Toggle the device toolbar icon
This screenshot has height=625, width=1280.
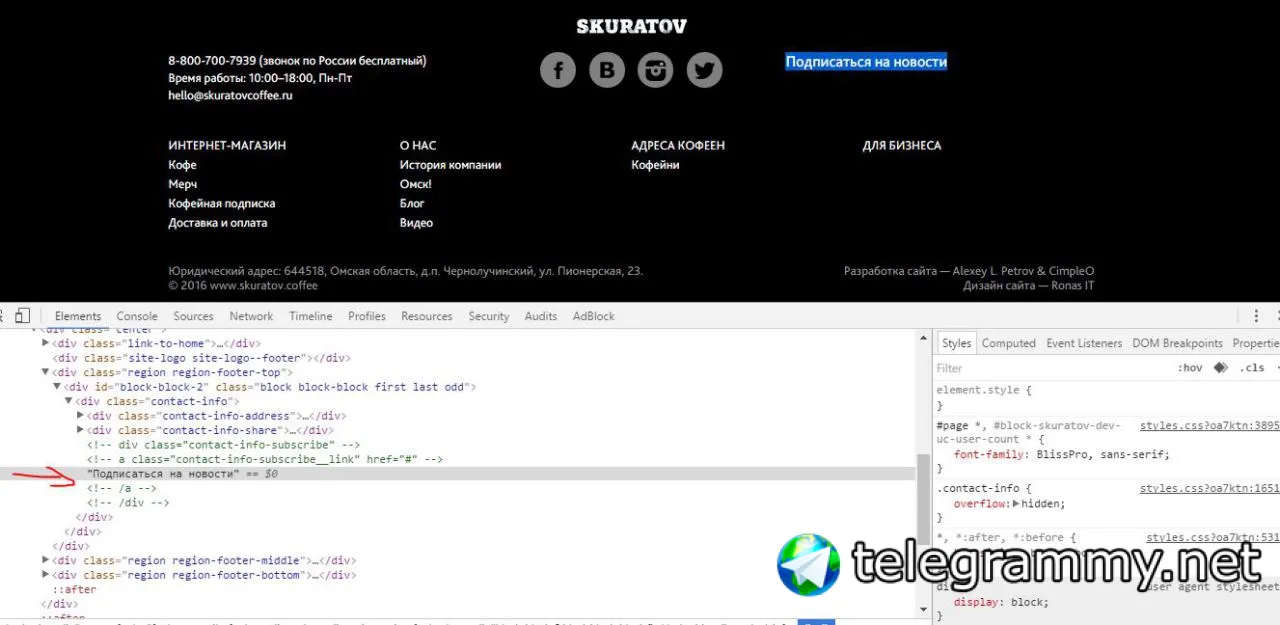tap(23, 316)
